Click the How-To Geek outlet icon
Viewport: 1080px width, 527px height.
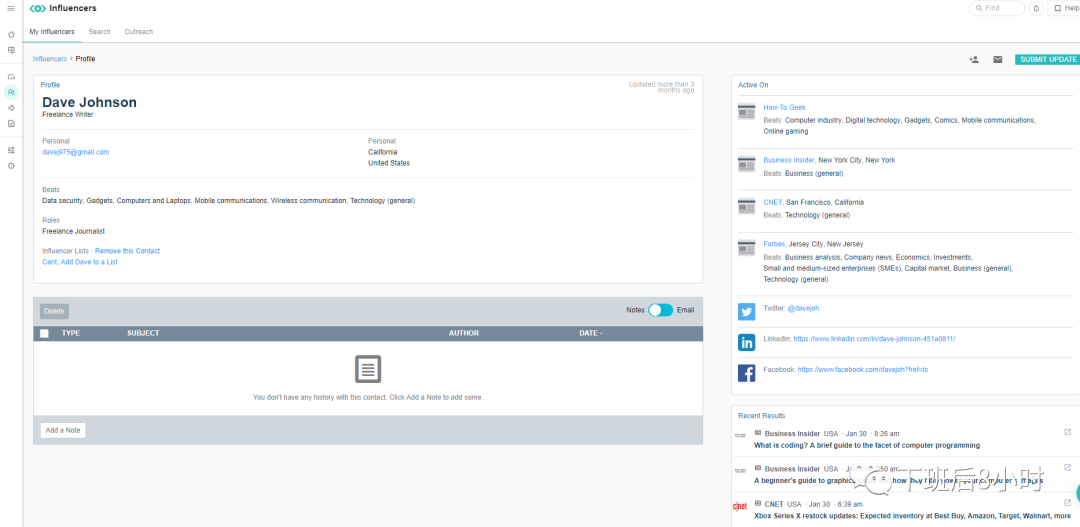747,112
